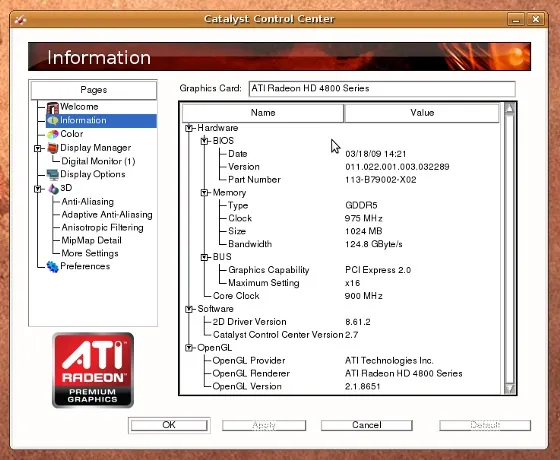Viewport: 560px width, 460px height.
Task: Click the Color wheel icon
Action: coord(52,134)
